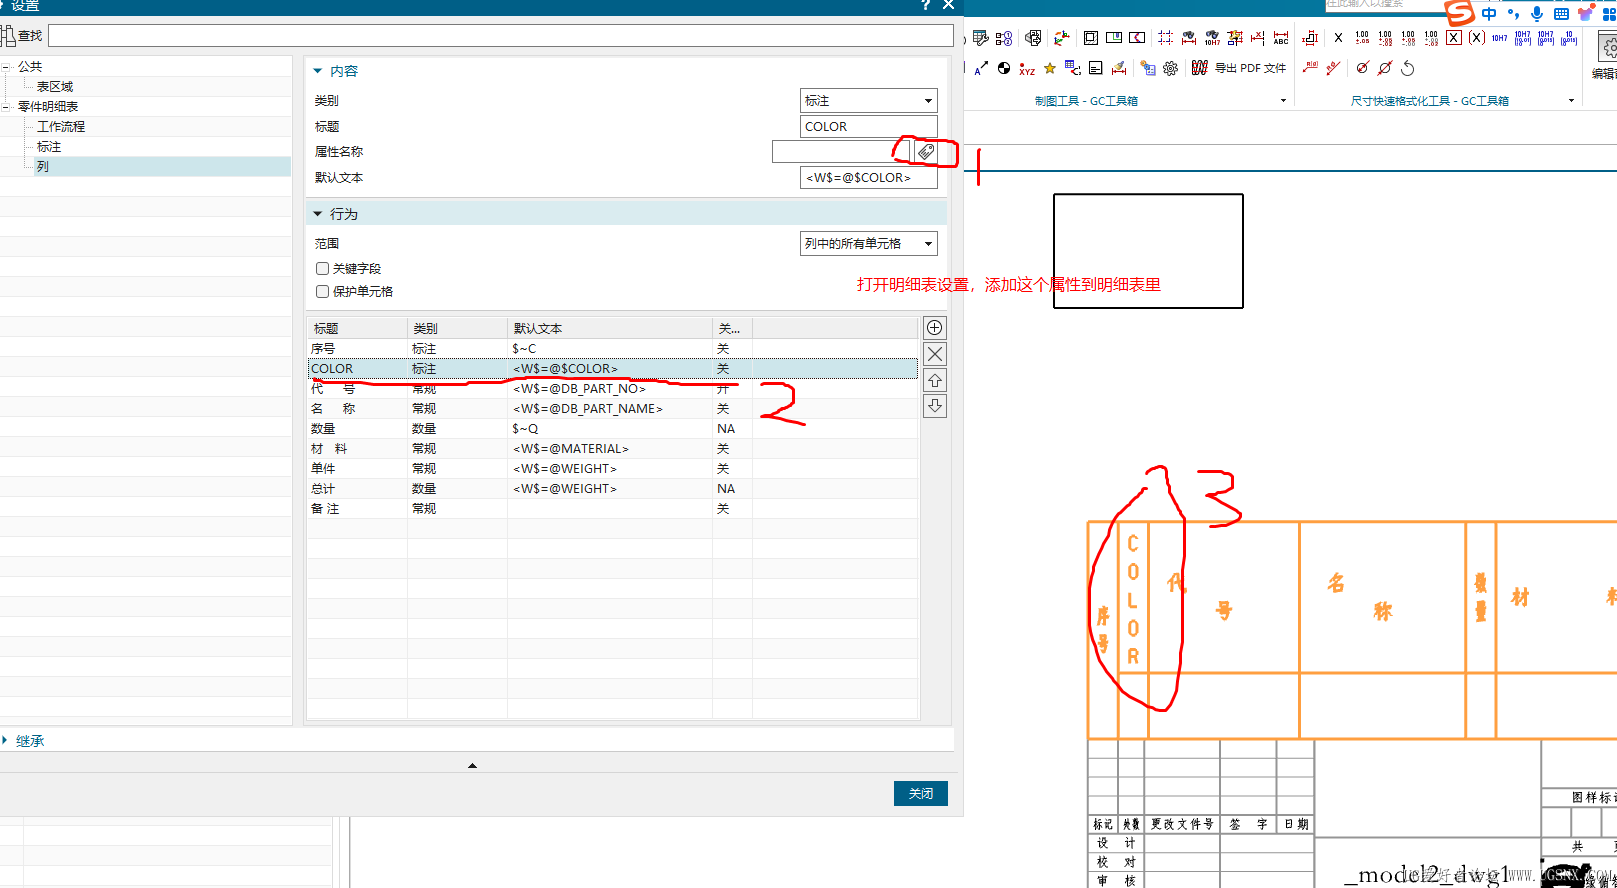Open the 类别 dropdown showing 标注

click(x=868, y=101)
